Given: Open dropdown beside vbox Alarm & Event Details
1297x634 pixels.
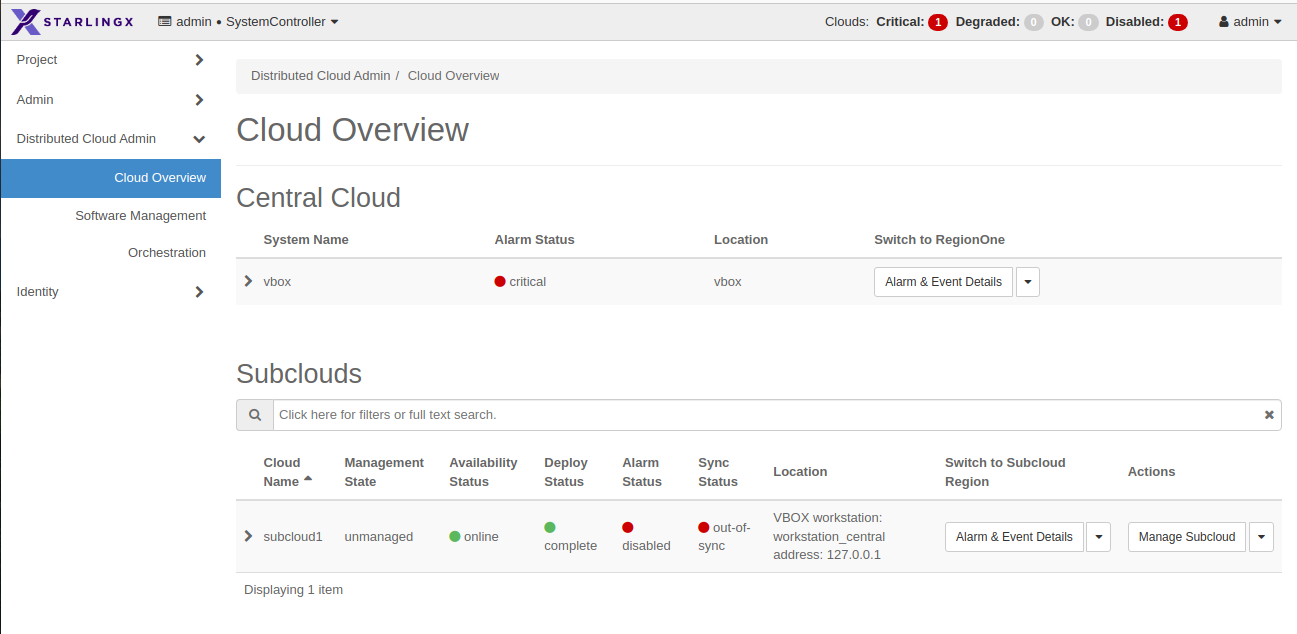Looking at the screenshot, I should (x=1028, y=282).
